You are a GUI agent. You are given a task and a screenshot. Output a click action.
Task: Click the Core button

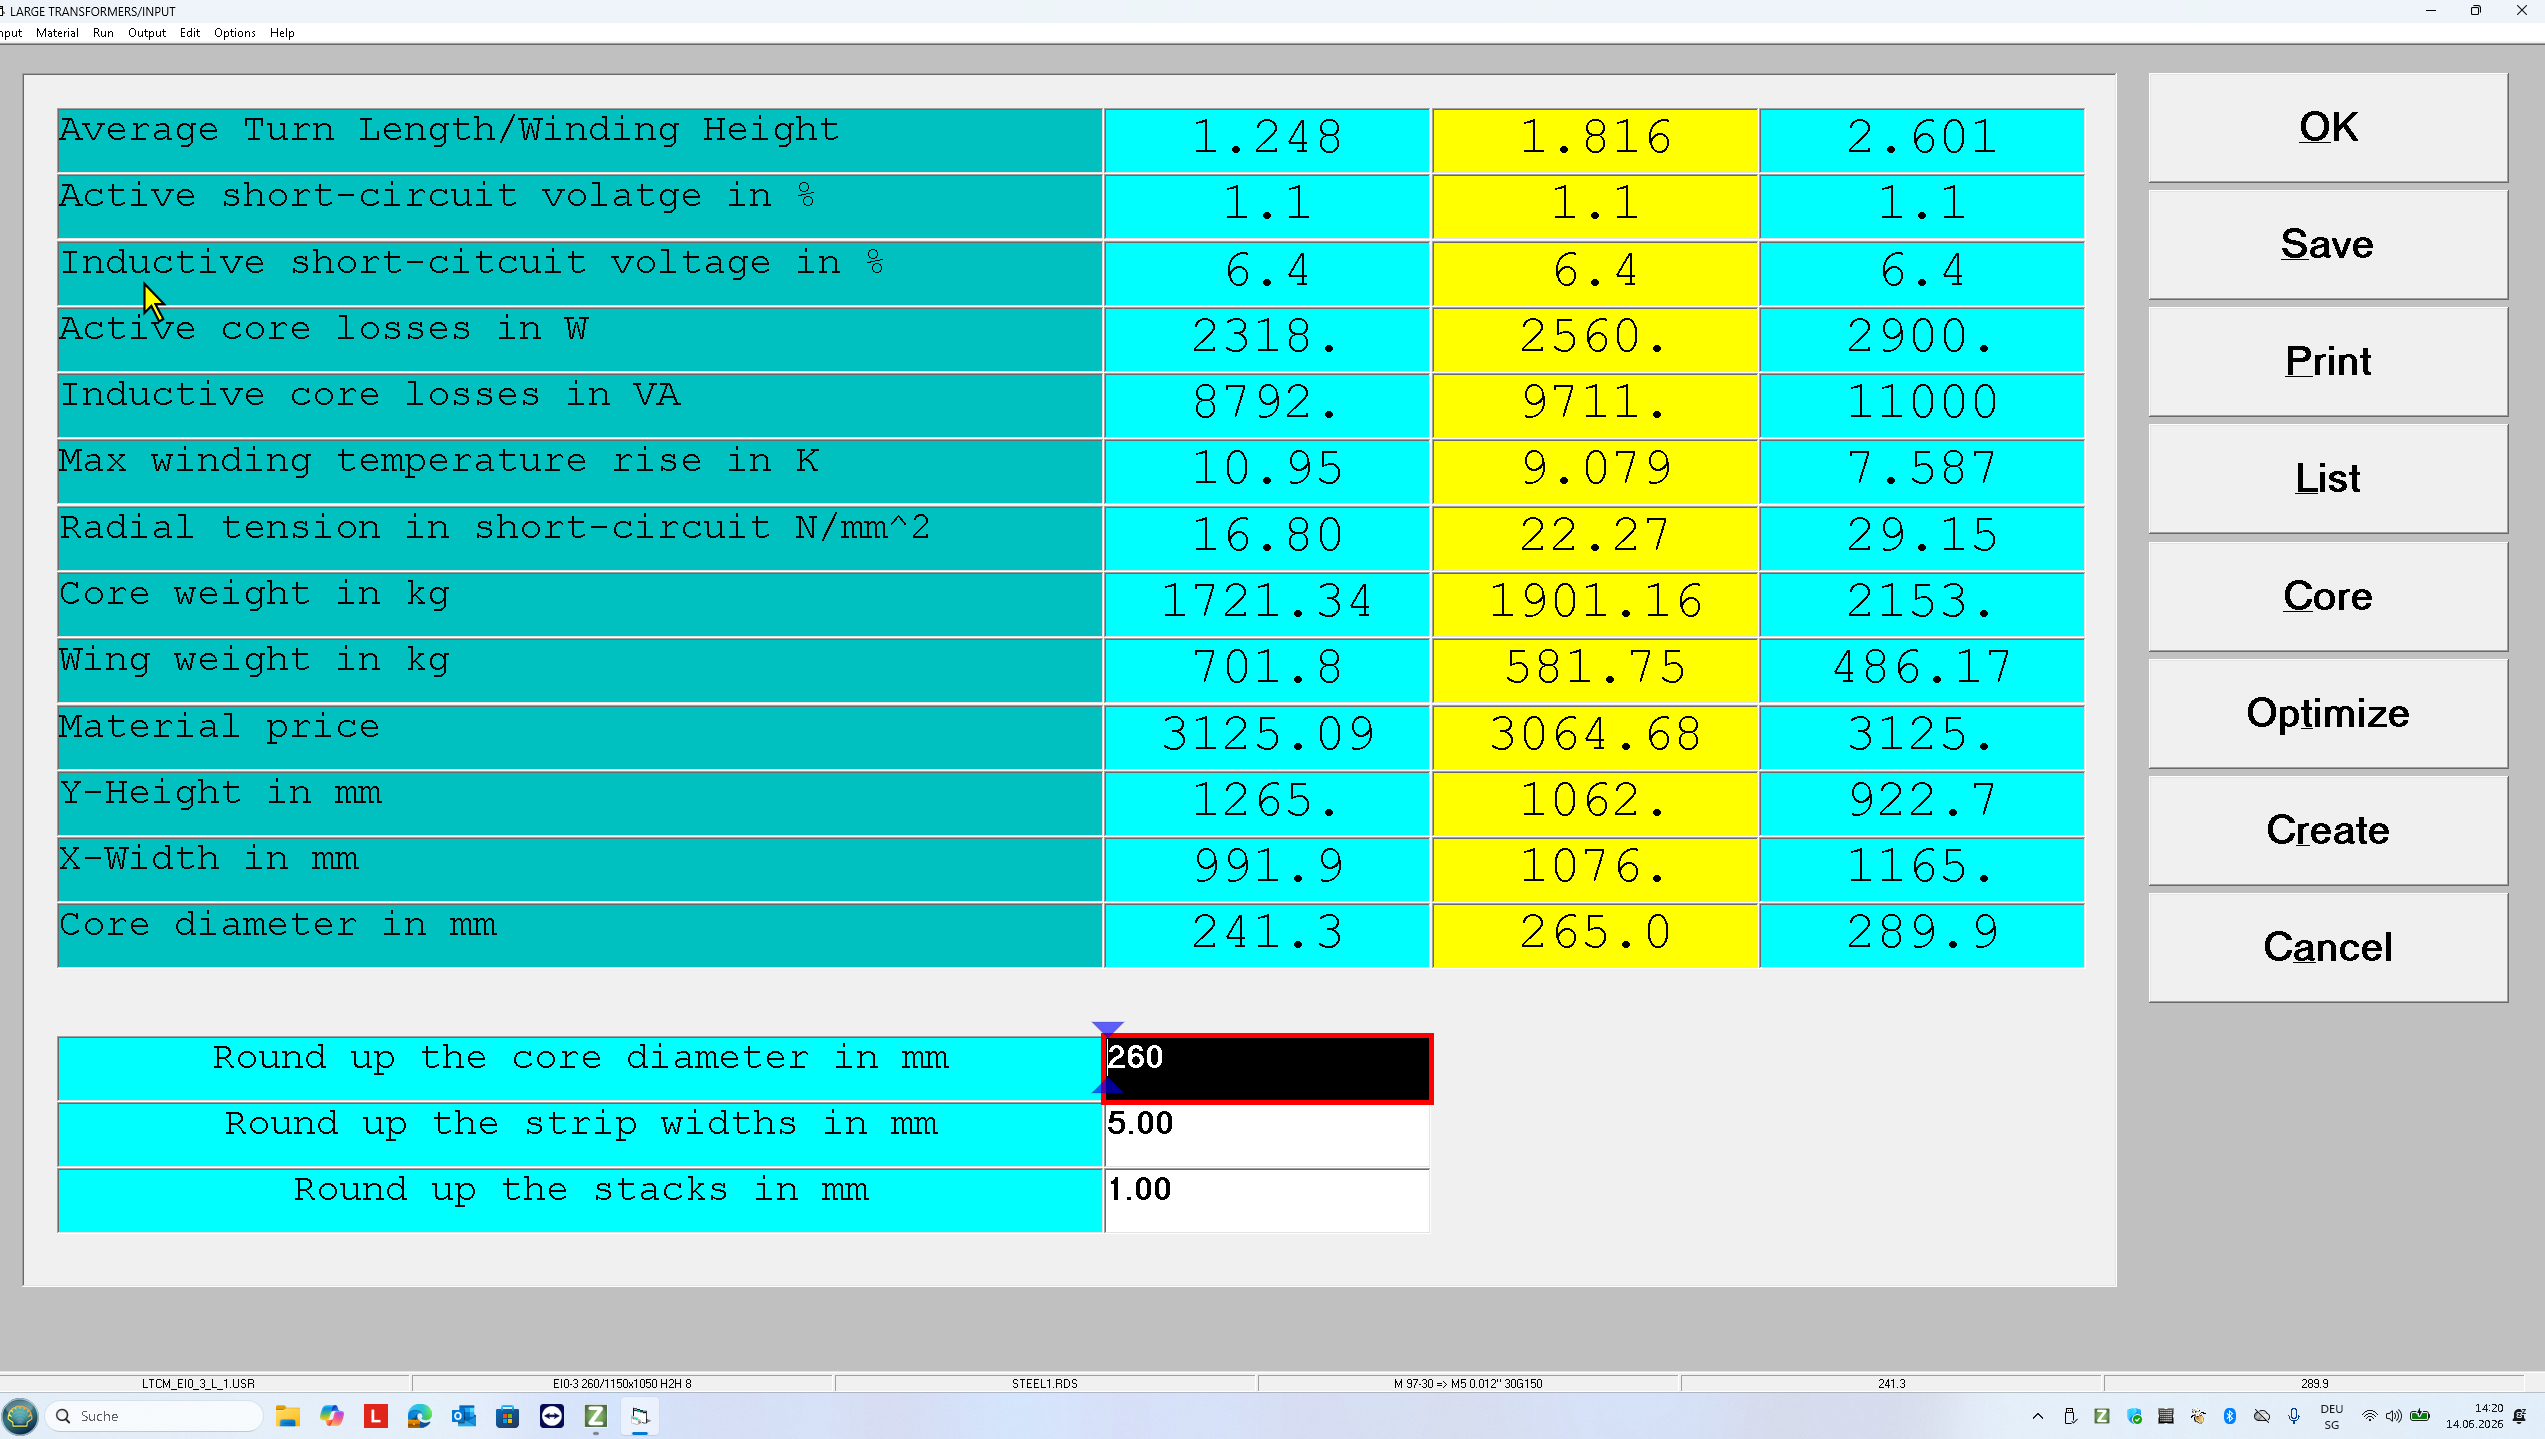point(2327,596)
